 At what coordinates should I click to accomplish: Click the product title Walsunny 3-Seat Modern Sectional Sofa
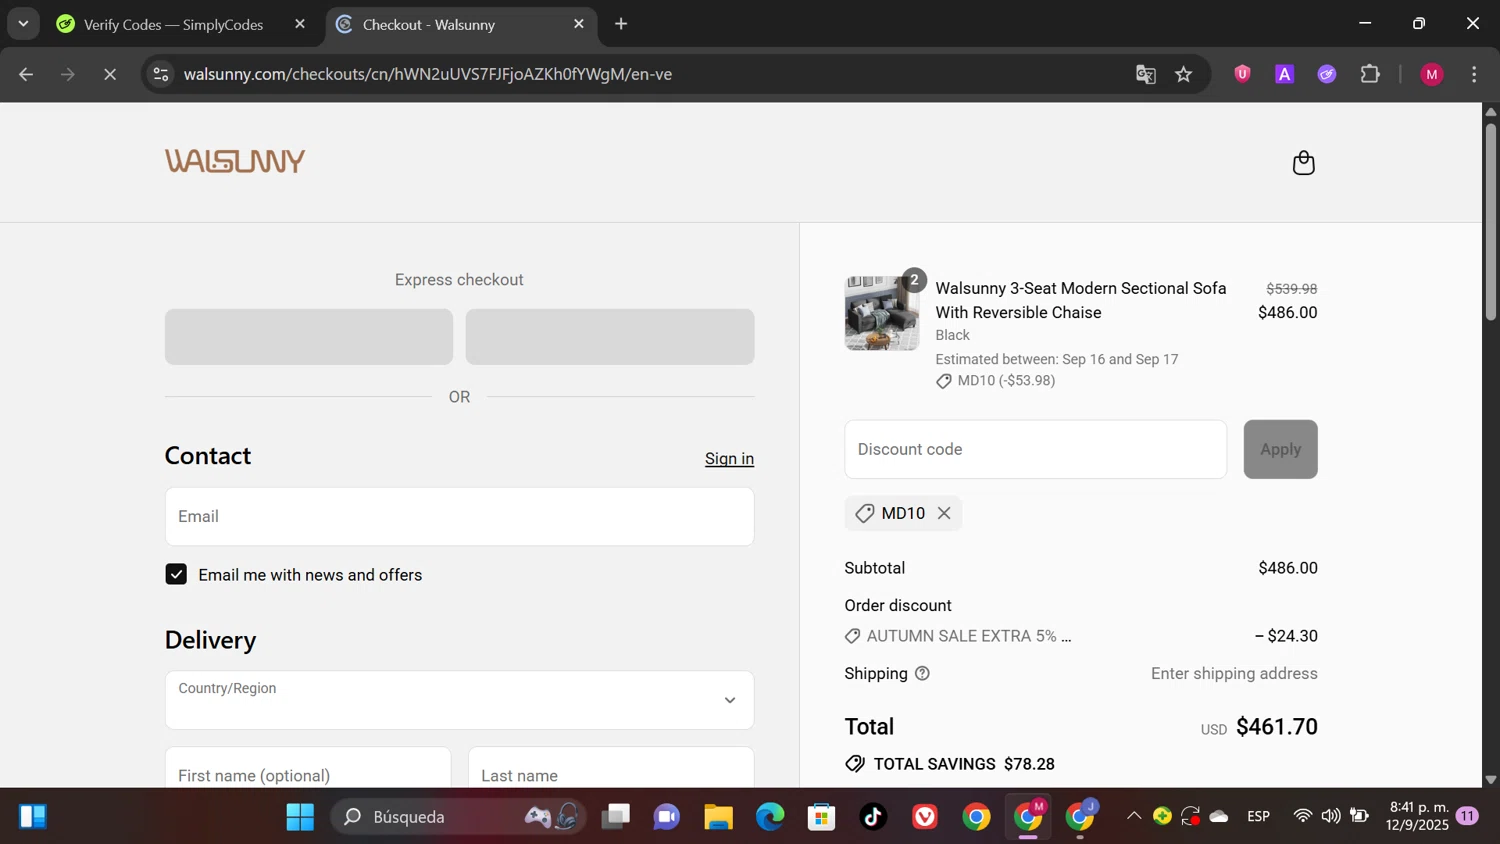point(1081,300)
